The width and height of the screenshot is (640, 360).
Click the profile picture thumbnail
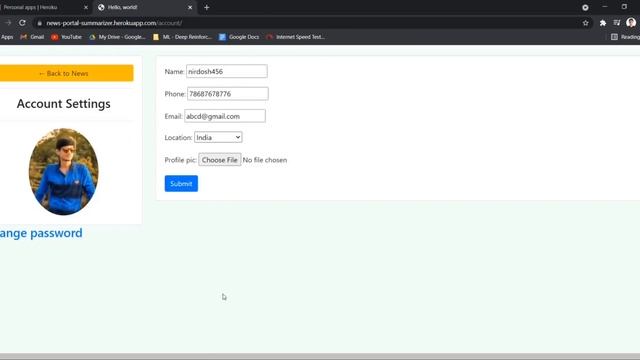click(64, 171)
